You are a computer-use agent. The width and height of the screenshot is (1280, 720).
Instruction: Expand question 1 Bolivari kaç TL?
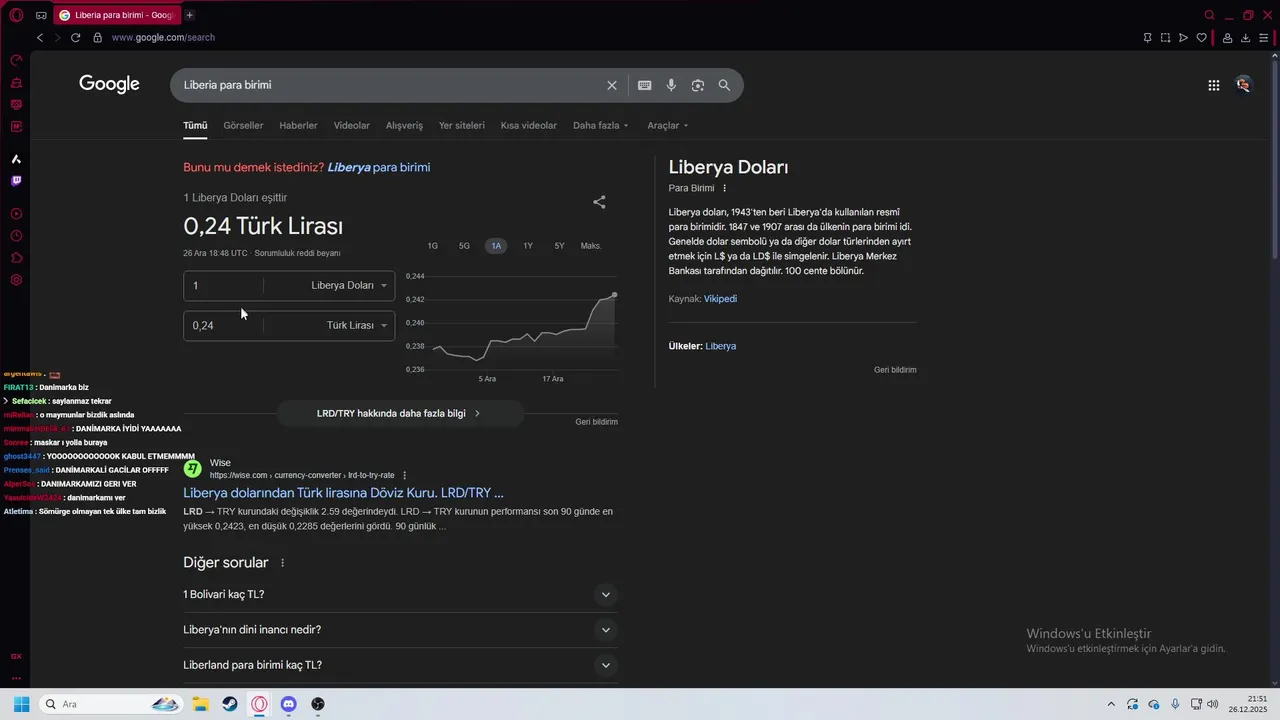coord(400,594)
